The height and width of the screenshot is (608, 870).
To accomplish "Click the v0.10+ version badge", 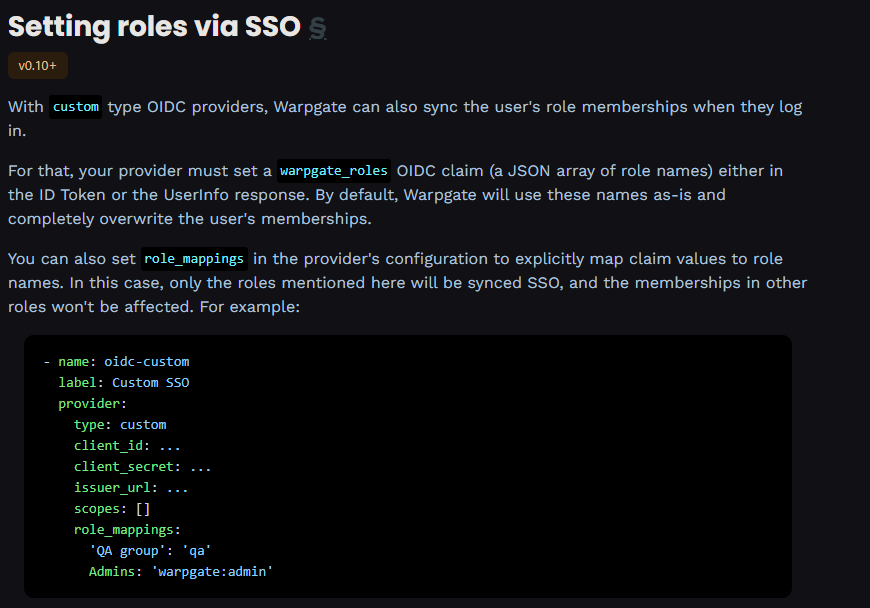I will point(38,65).
